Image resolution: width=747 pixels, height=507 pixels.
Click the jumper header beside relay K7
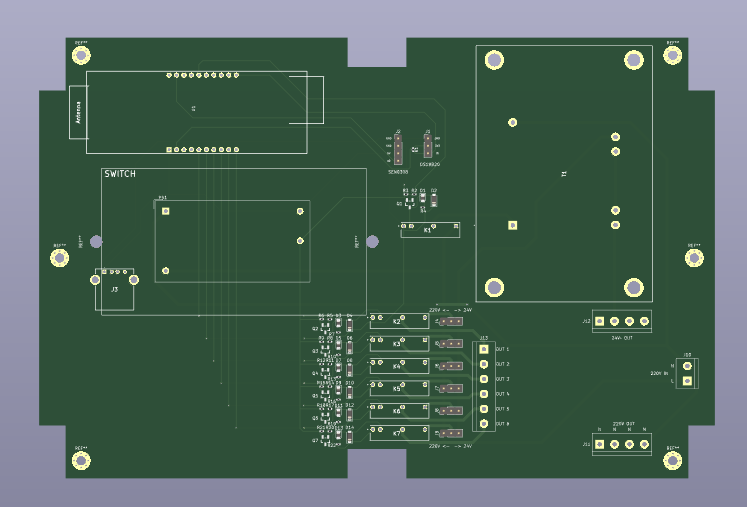click(x=451, y=434)
